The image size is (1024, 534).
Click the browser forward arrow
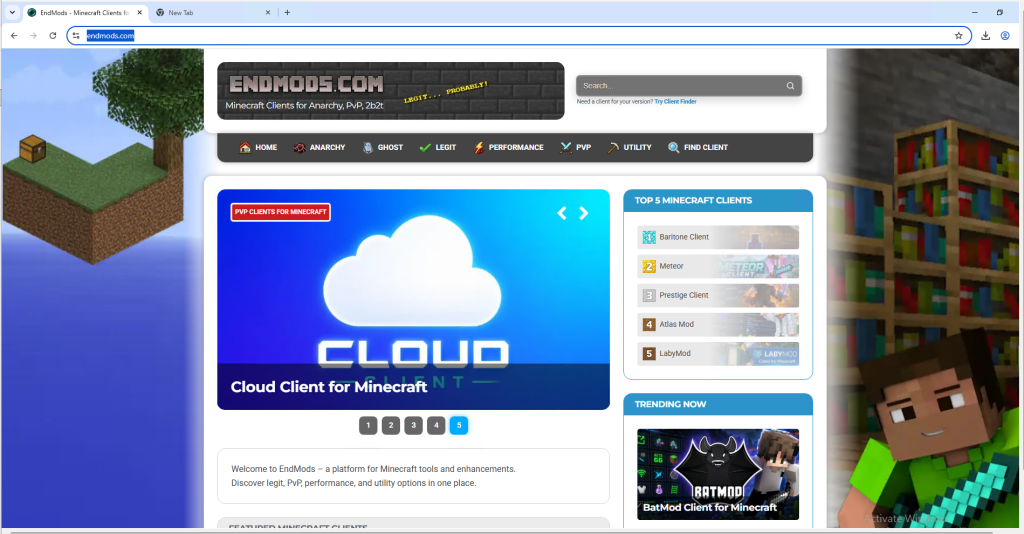[33, 36]
